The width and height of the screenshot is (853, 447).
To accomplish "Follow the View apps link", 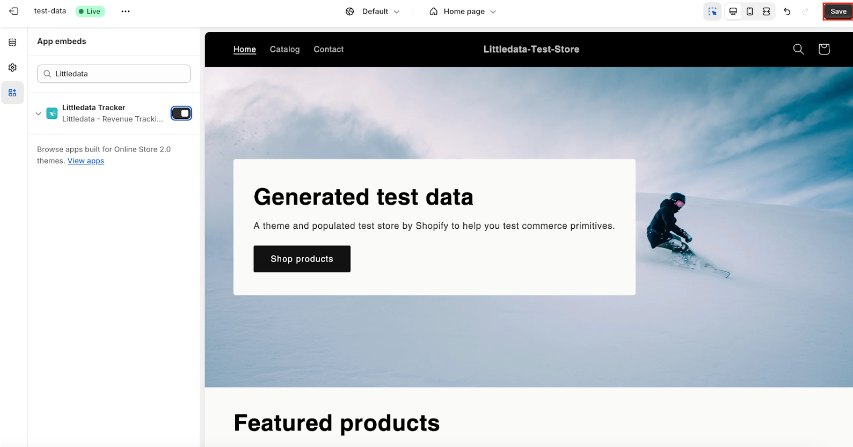I will coord(85,161).
